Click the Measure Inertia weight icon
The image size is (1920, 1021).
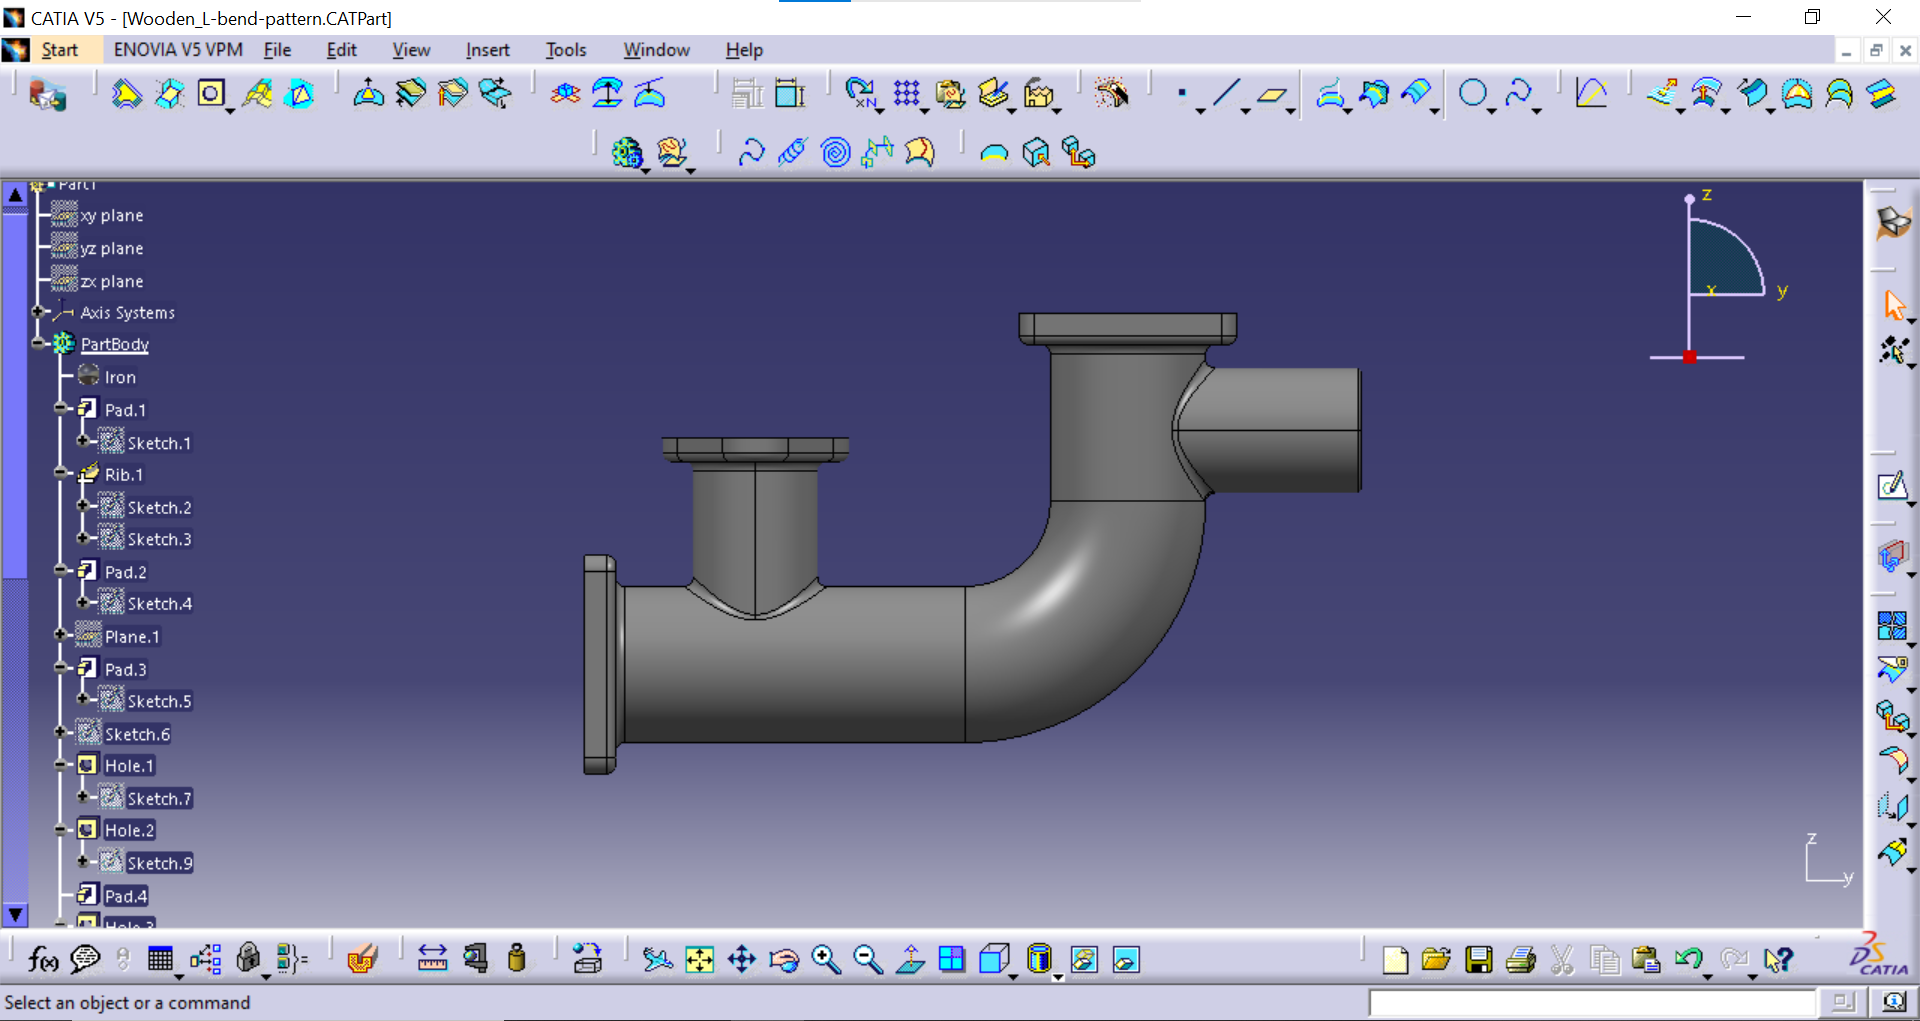click(516, 960)
